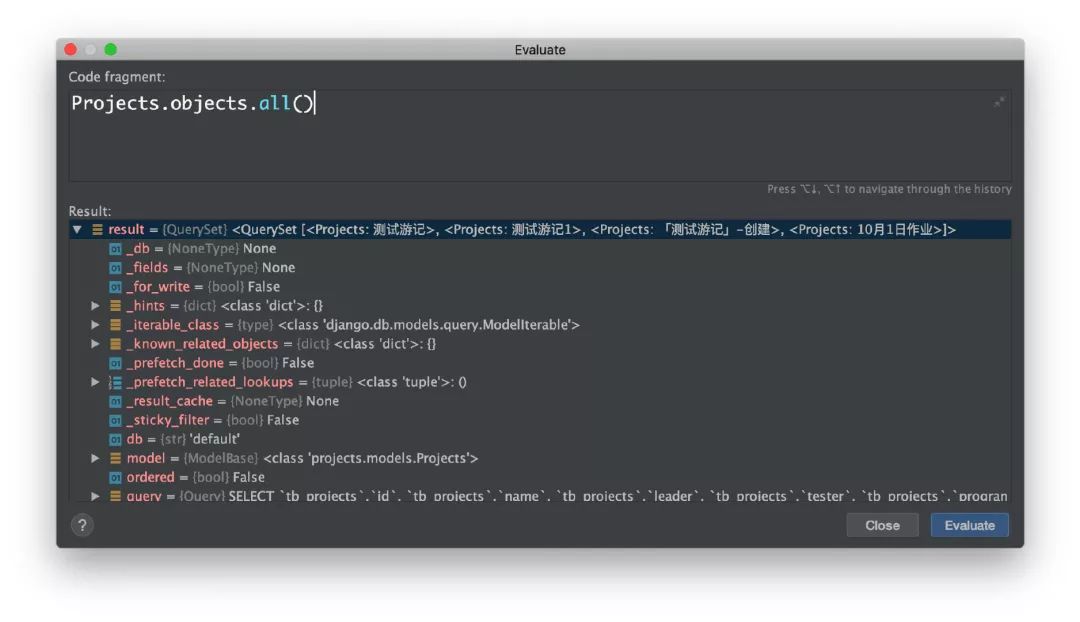Image resolution: width=1080 pixels, height=622 pixels.
Task: Select the model 'projects.models.Projects' row text
Action: (302, 458)
